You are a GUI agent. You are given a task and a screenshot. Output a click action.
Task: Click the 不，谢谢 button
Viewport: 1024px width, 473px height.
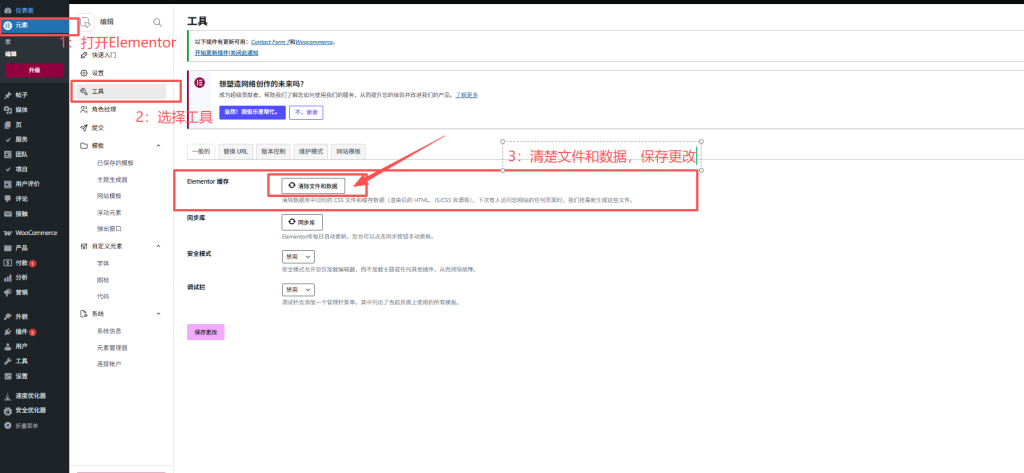pos(306,112)
